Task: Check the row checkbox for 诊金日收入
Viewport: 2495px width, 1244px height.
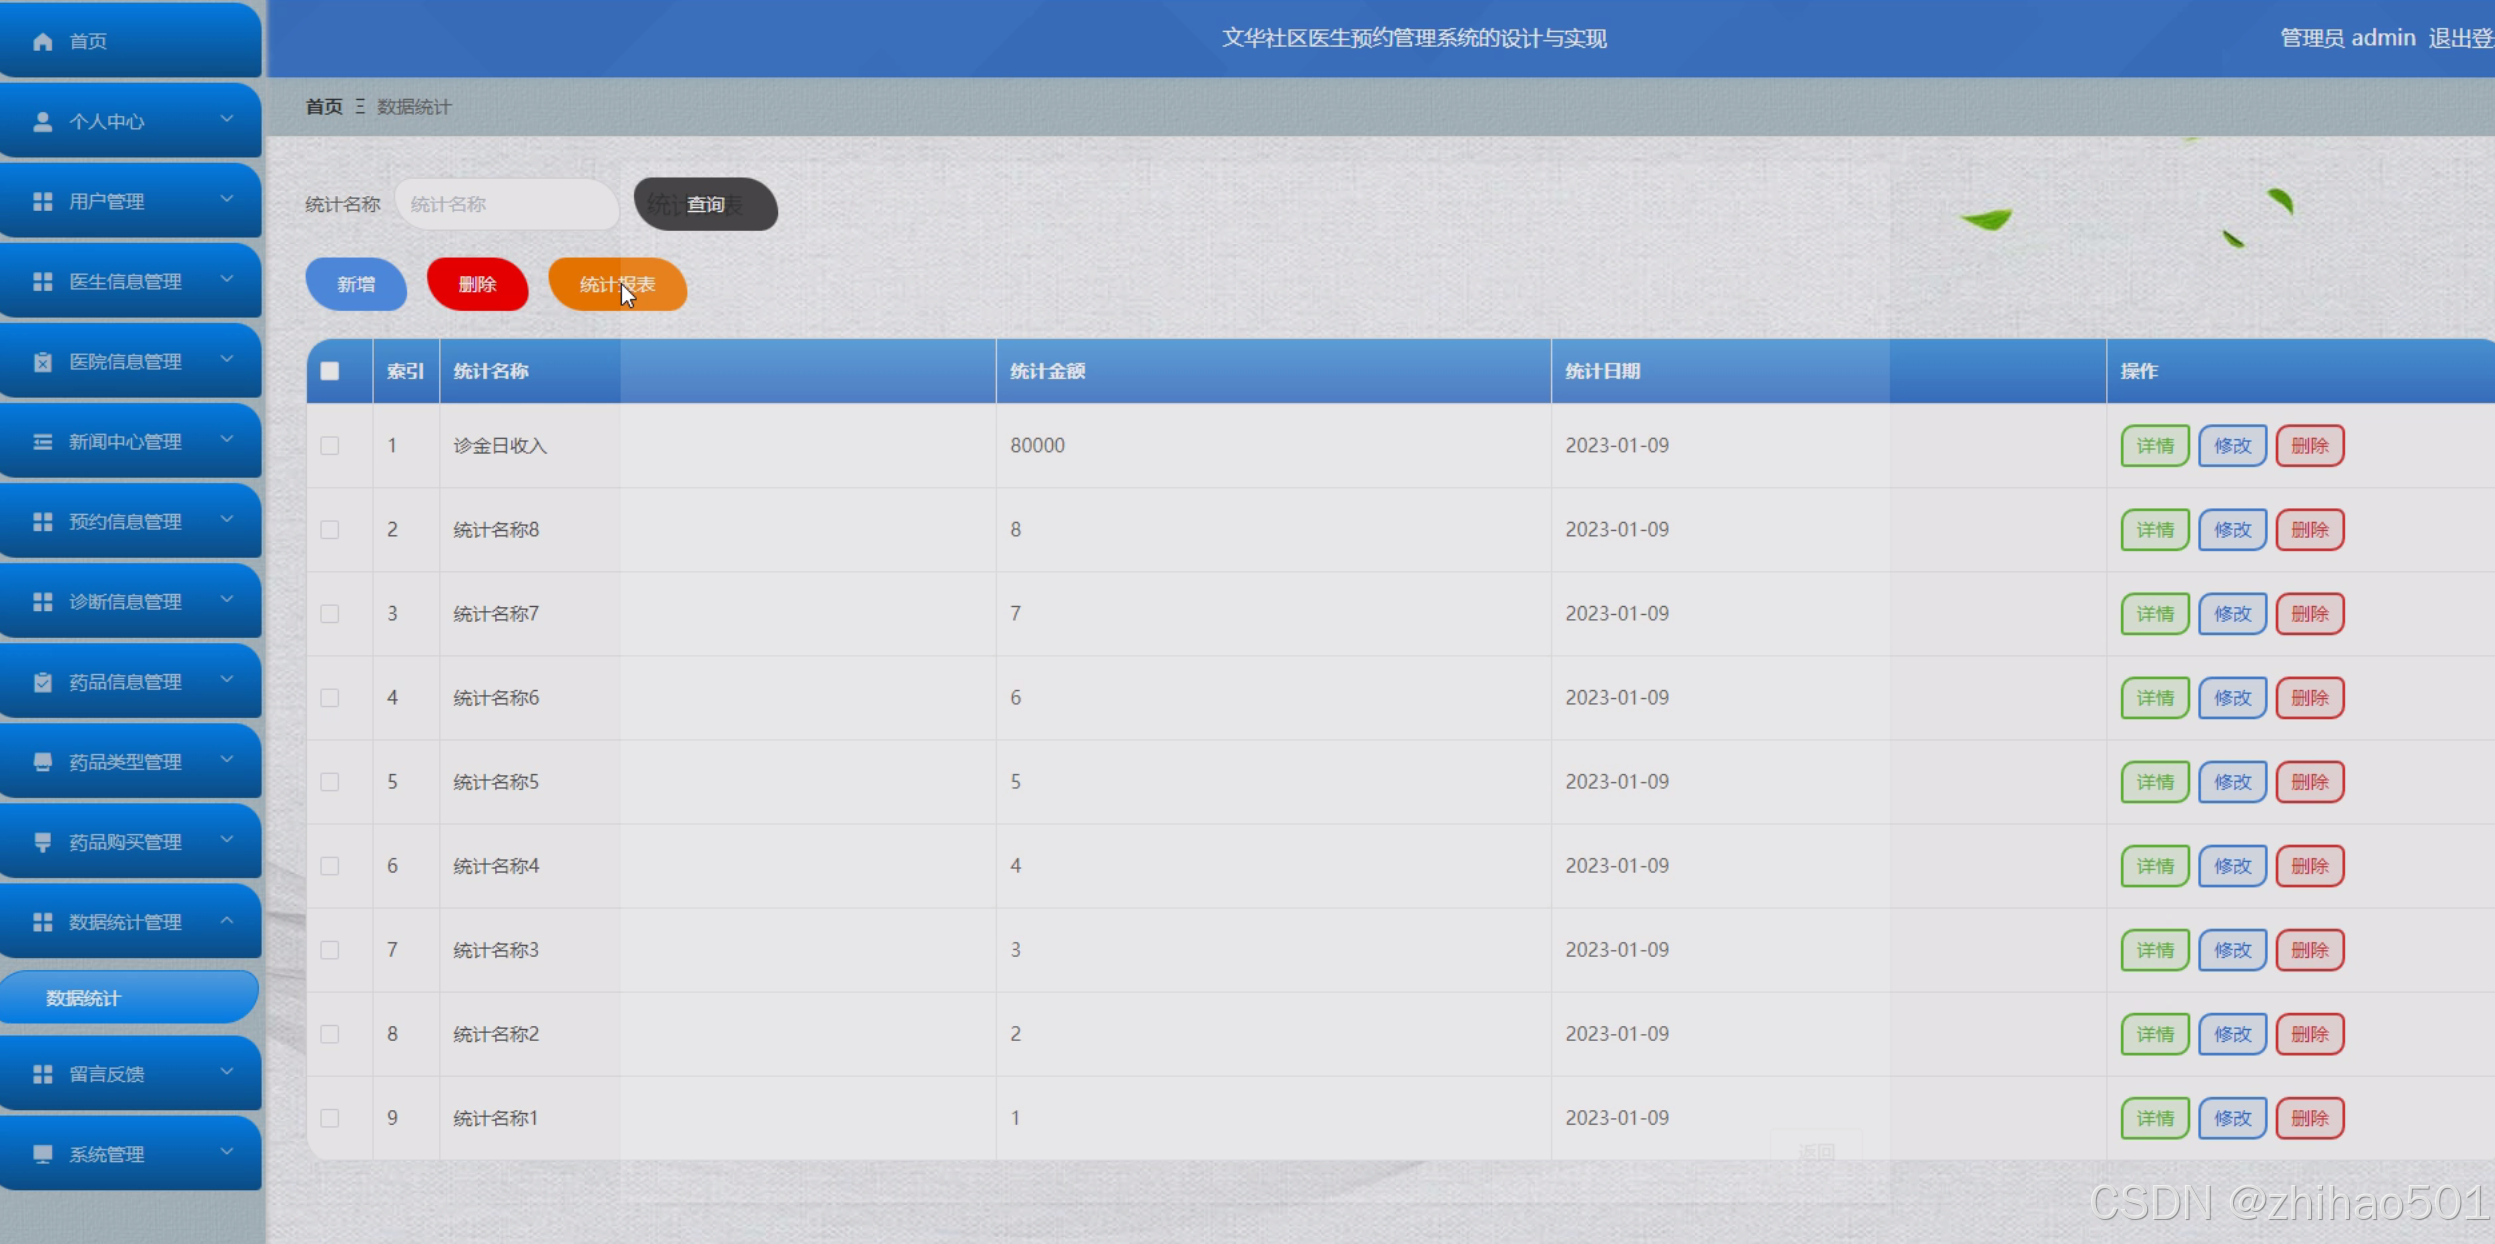Action: coord(330,446)
